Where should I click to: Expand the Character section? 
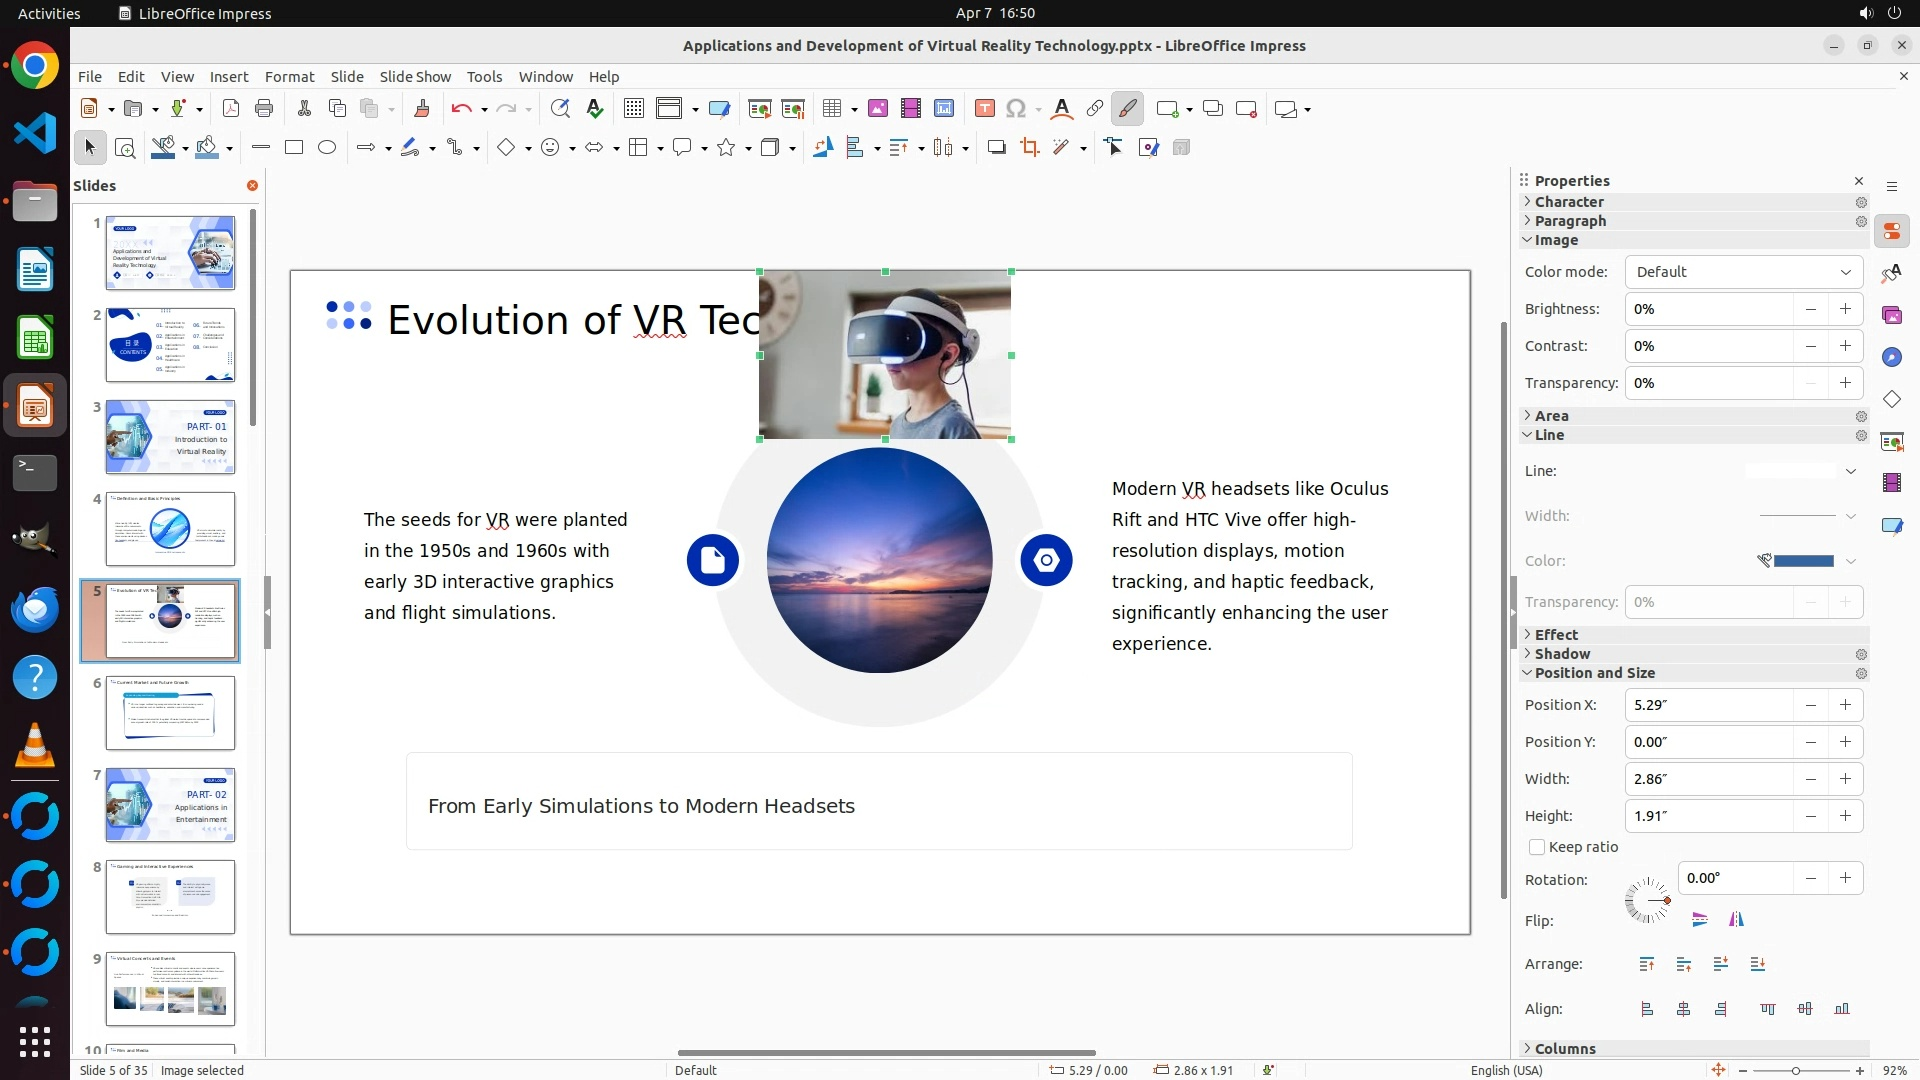click(x=1569, y=202)
